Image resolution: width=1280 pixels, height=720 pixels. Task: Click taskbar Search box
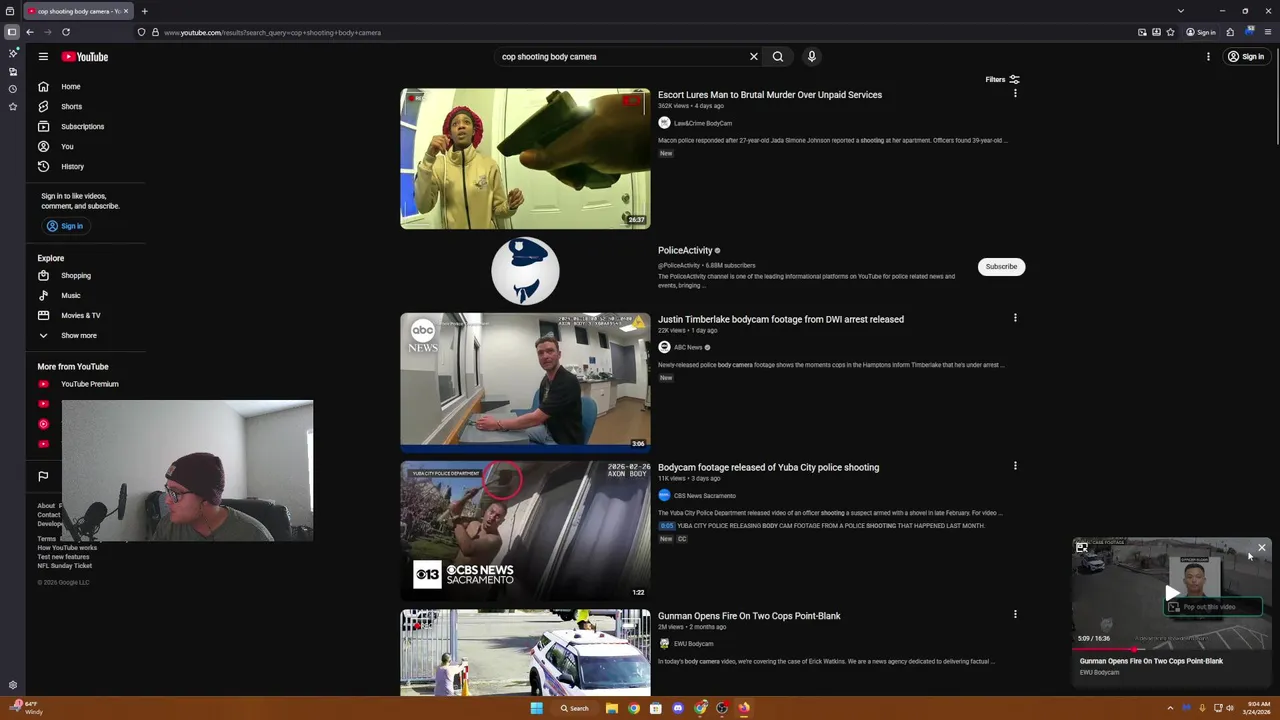(x=575, y=708)
